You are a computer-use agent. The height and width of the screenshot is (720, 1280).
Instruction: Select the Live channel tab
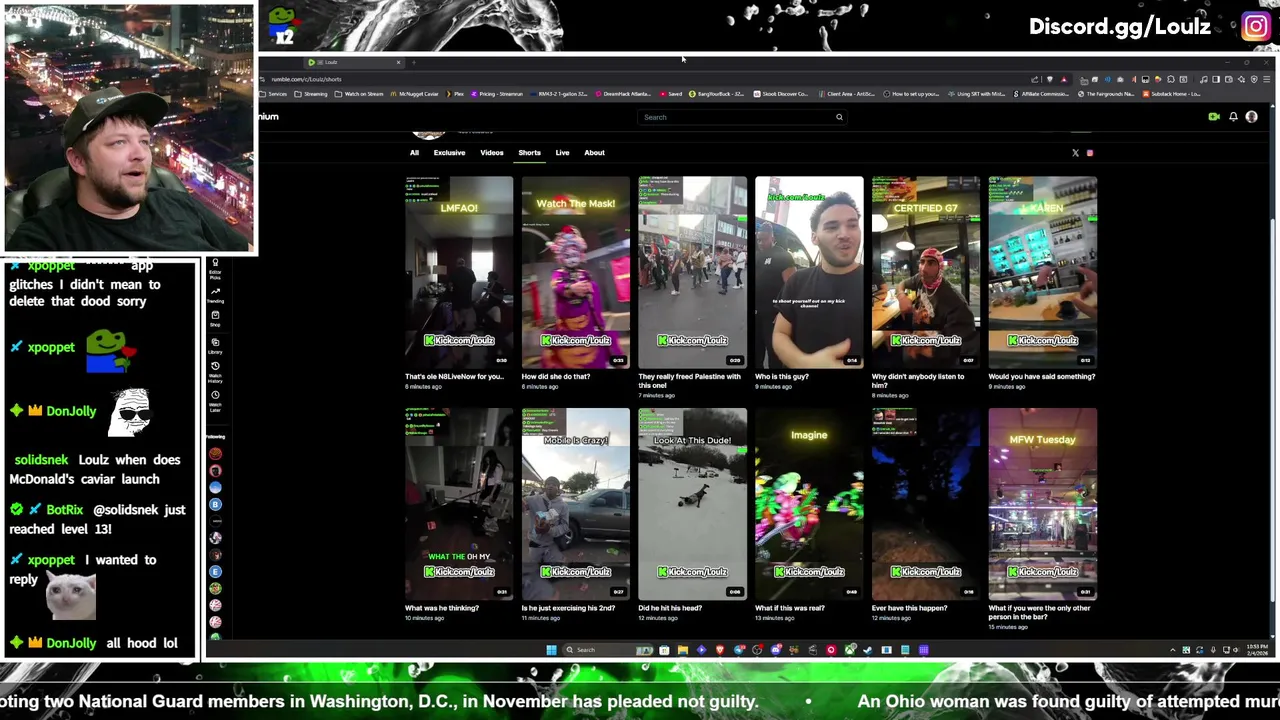pos(562,153)
